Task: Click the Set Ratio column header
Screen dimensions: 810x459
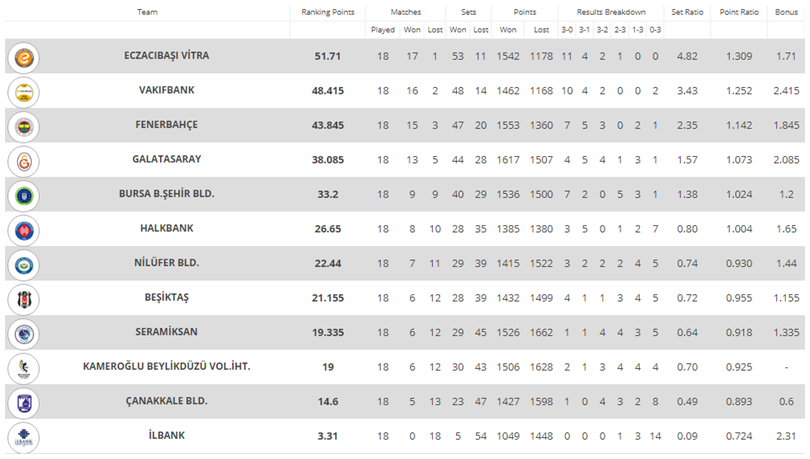Action: [687, 12]
